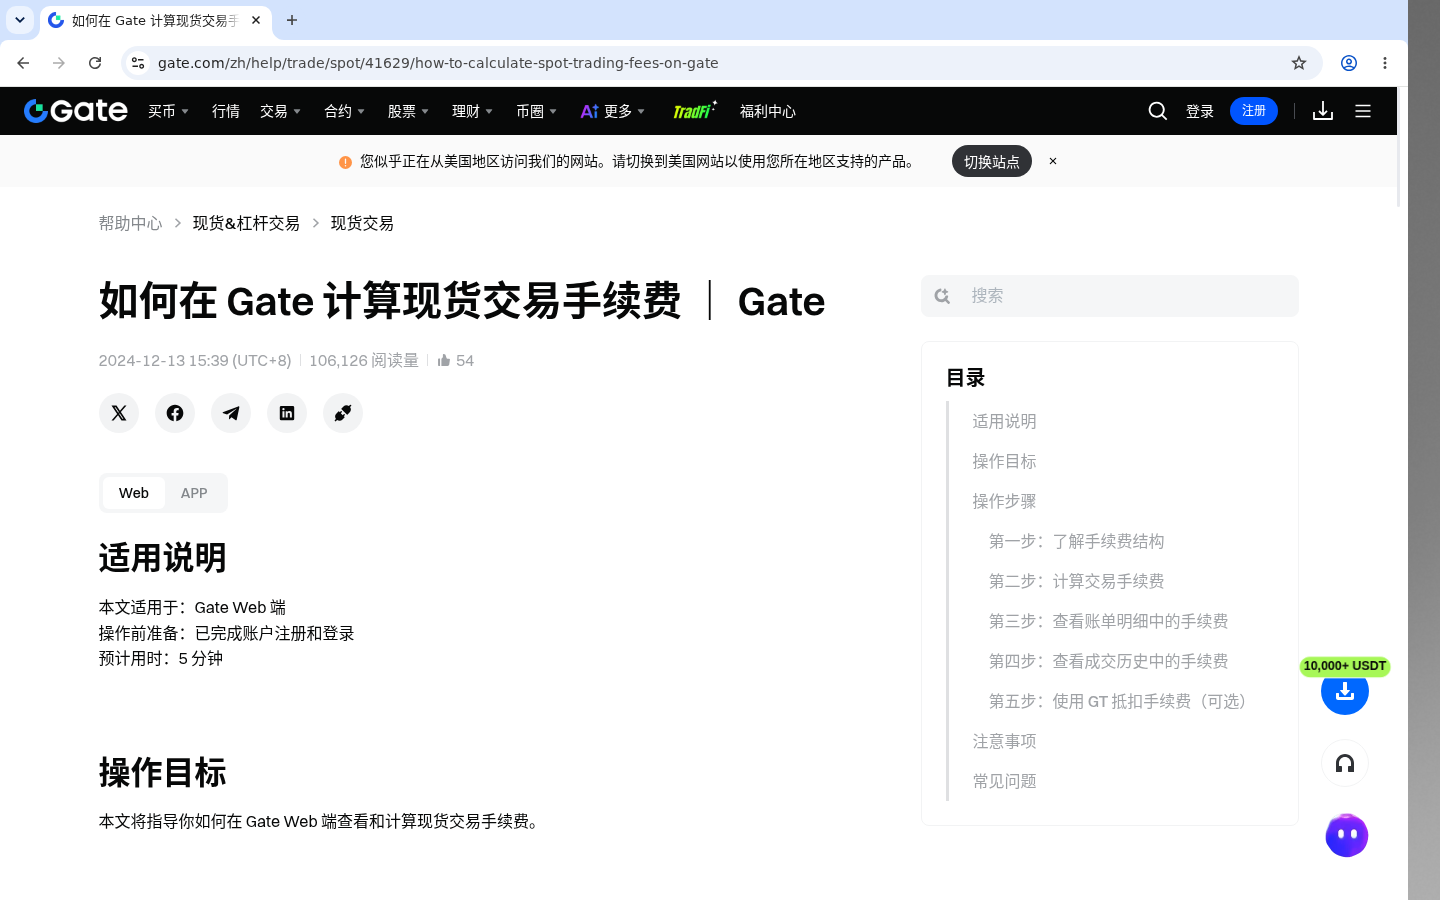This screenshot has height=900, width=1440.
Task: Open the site search magnifier icon
Action: [1158, 111]
